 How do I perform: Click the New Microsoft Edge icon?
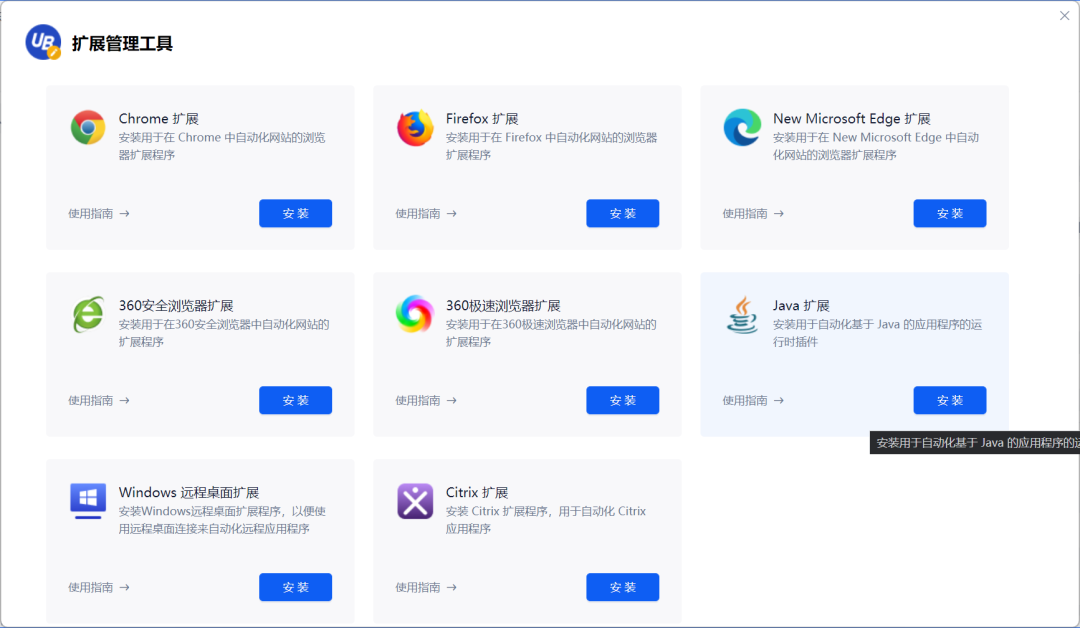tap(742, 127)
